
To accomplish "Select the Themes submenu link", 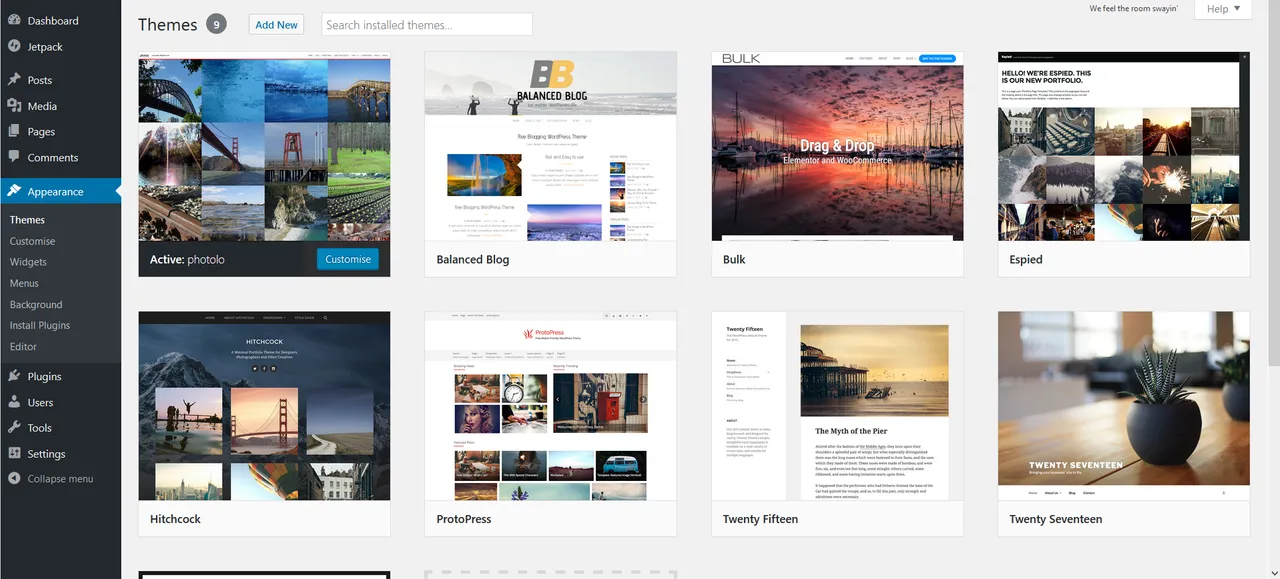I will (27, 220).
